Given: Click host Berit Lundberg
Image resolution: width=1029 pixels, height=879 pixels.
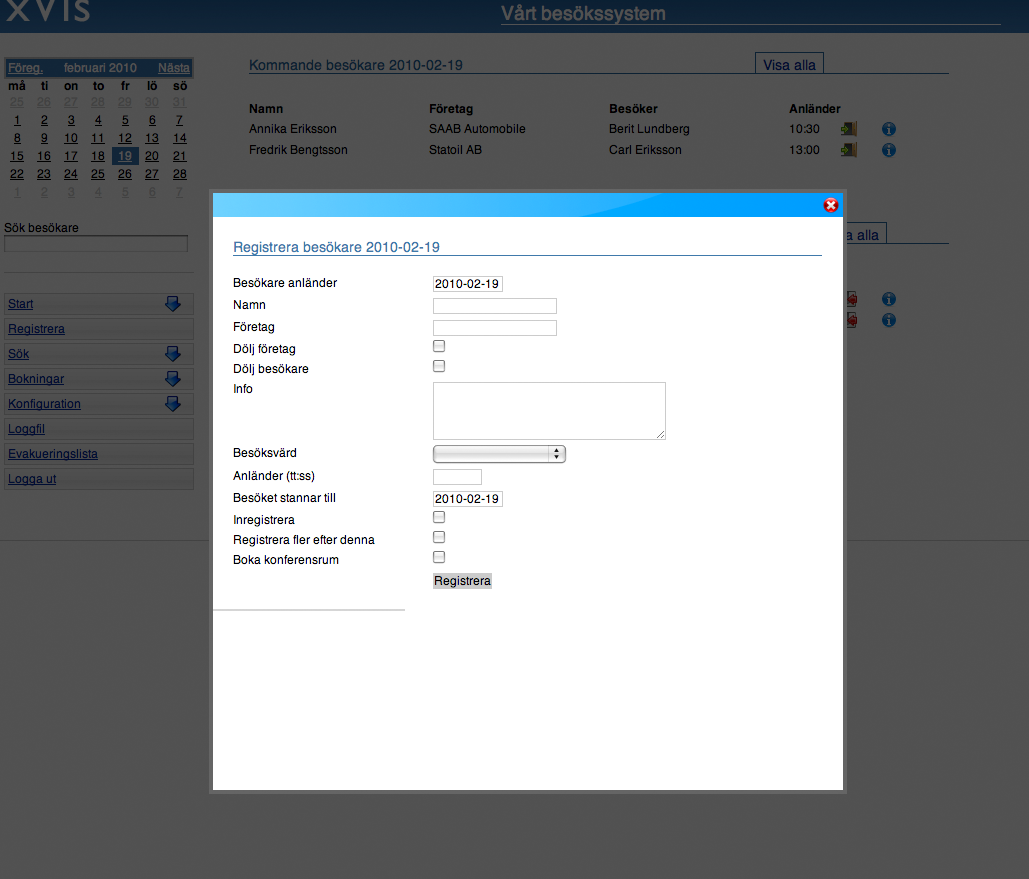Looking at the screenshot, I should (649, 129).
